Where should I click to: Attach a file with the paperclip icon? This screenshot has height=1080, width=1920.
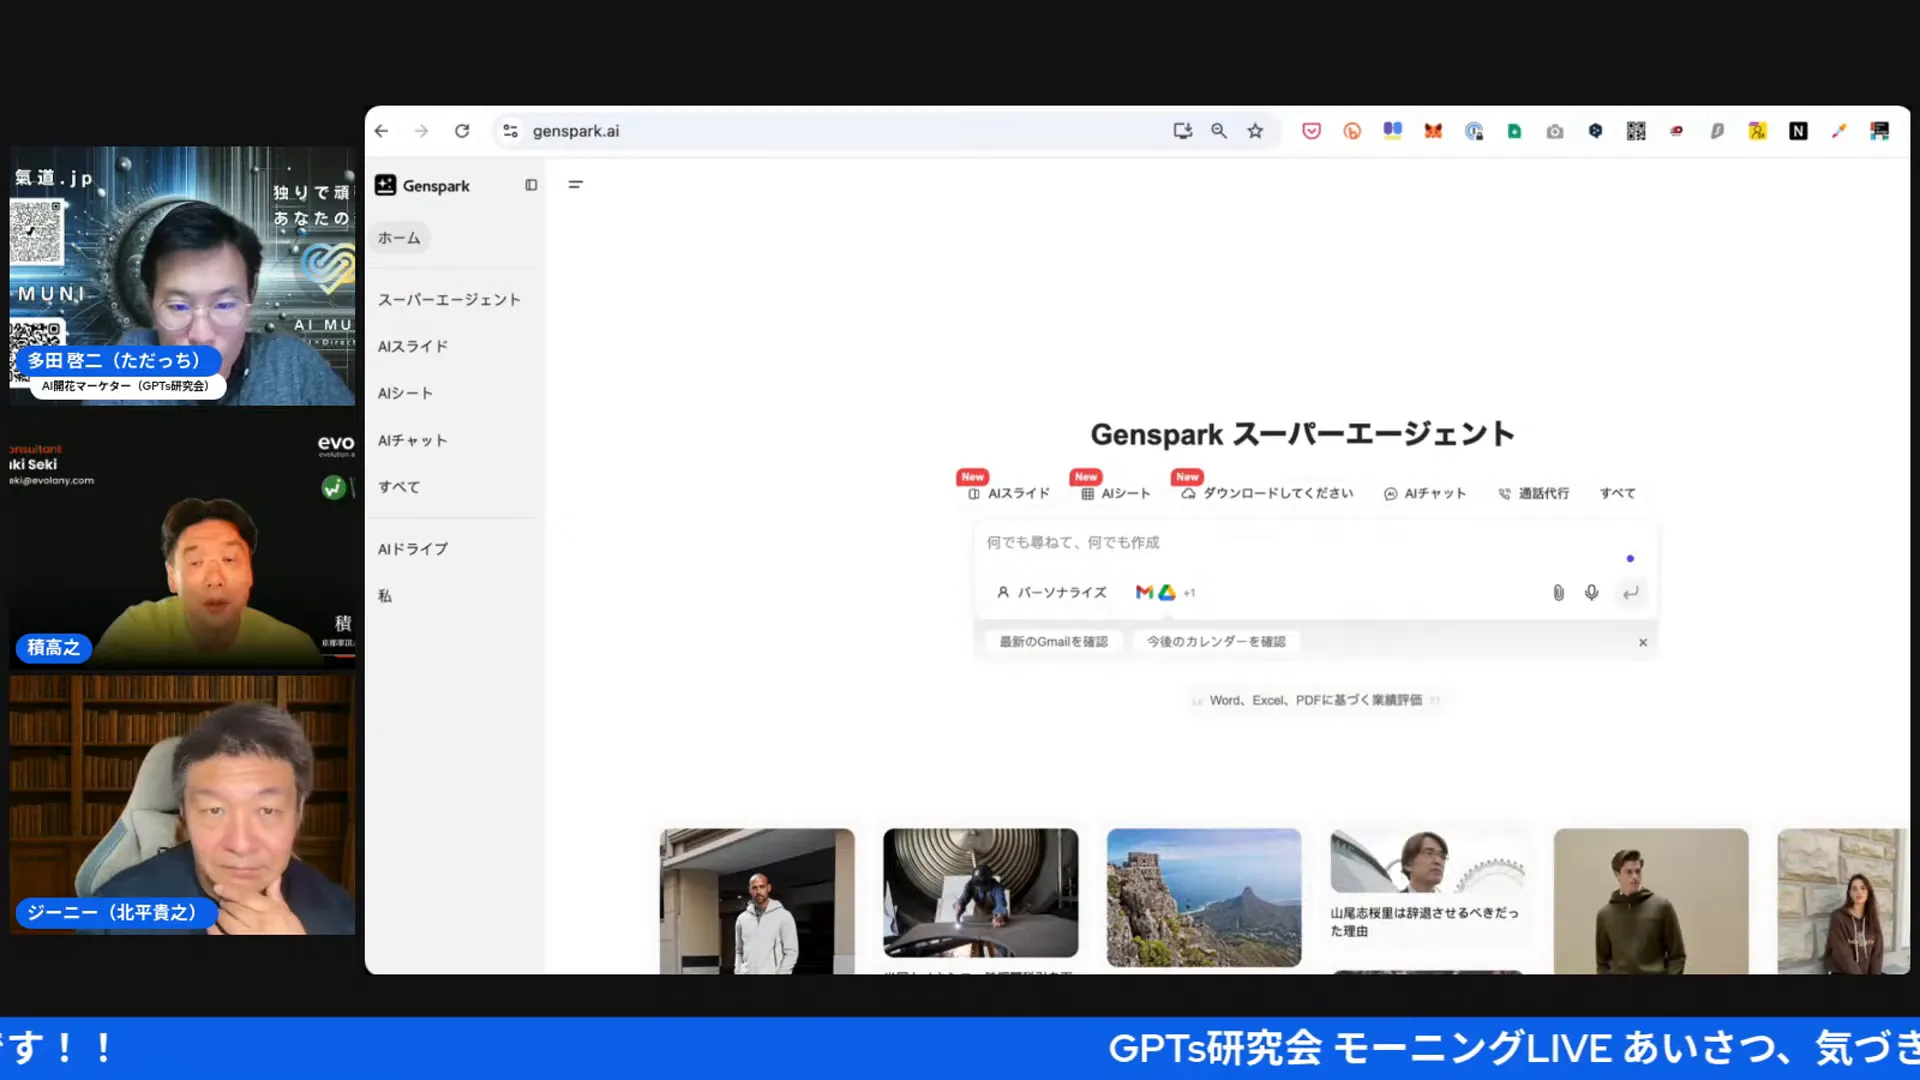(x=1558, y=593)
